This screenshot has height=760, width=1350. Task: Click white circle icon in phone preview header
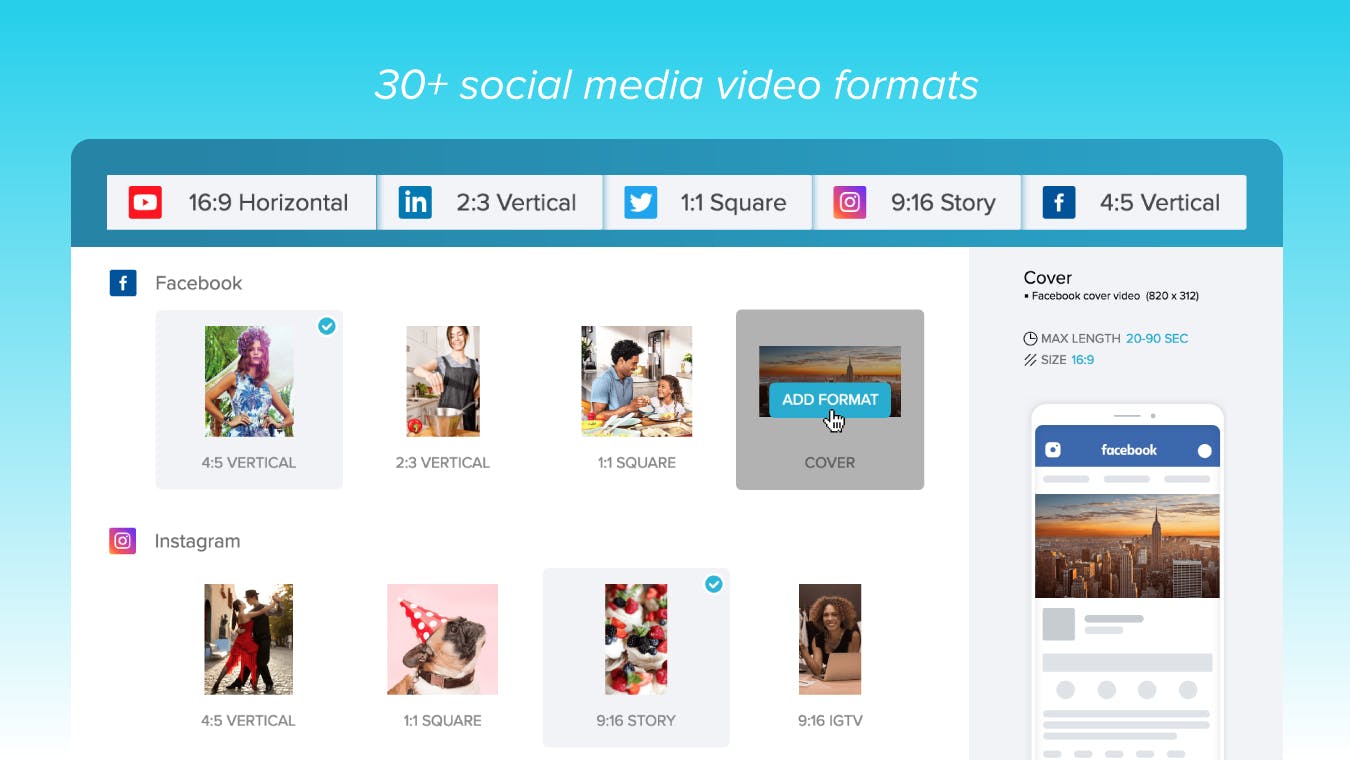click(1205, 451)
